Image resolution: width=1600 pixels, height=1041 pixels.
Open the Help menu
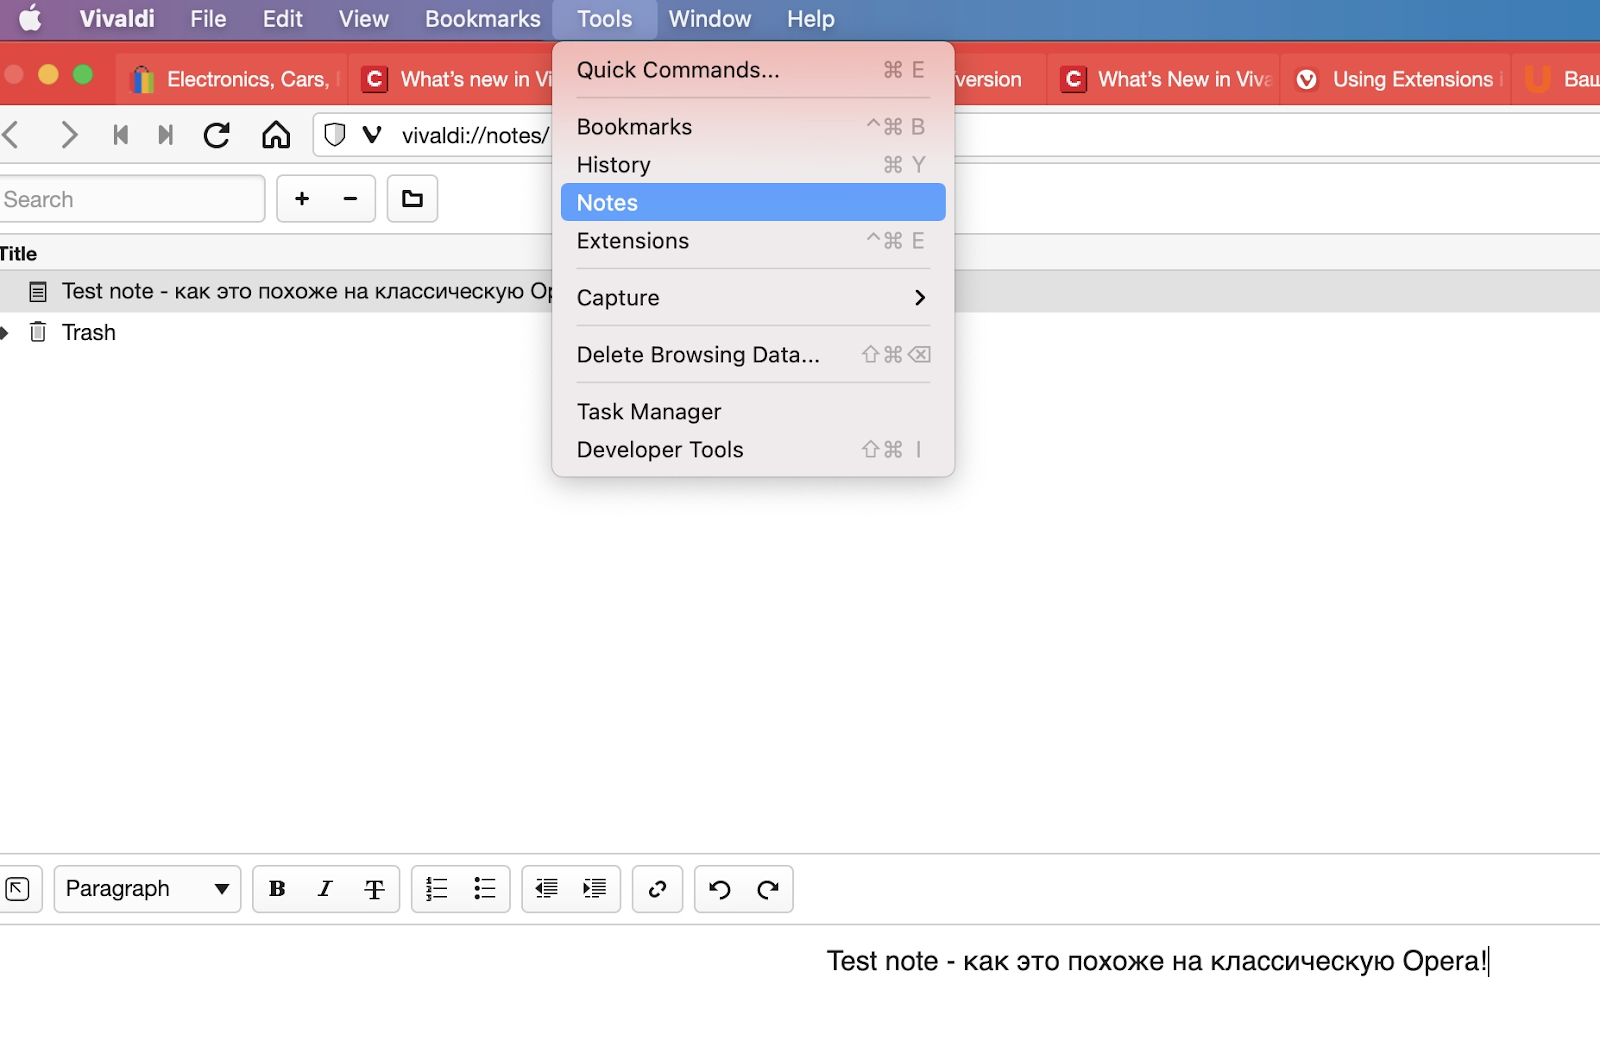pyautogui.click(x=811, y=19)
